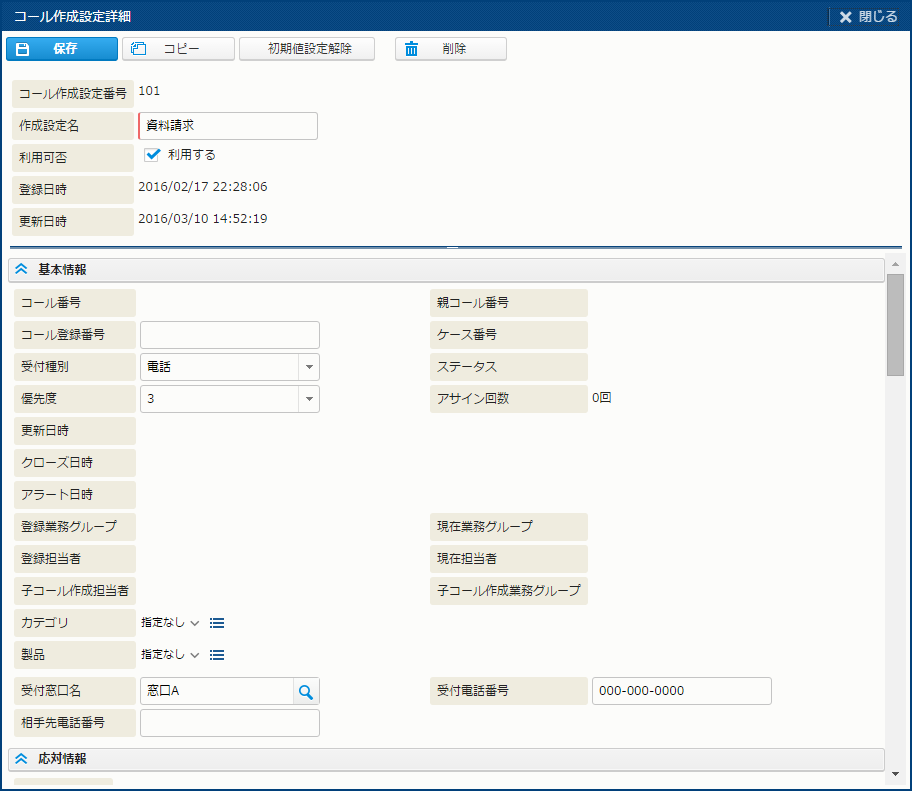Click the 削除 delete button

450,49
